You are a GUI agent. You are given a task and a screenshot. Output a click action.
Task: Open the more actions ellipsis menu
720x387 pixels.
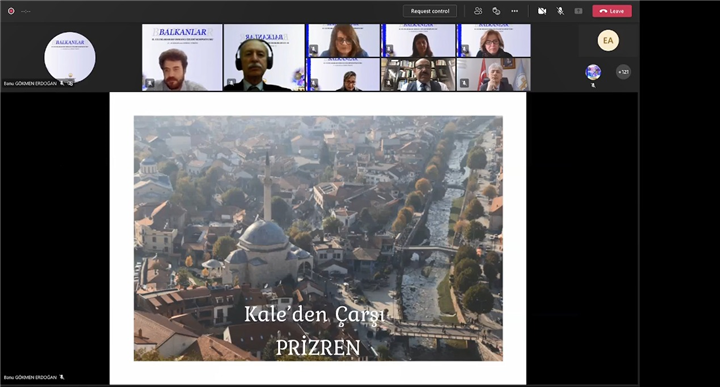514,11
